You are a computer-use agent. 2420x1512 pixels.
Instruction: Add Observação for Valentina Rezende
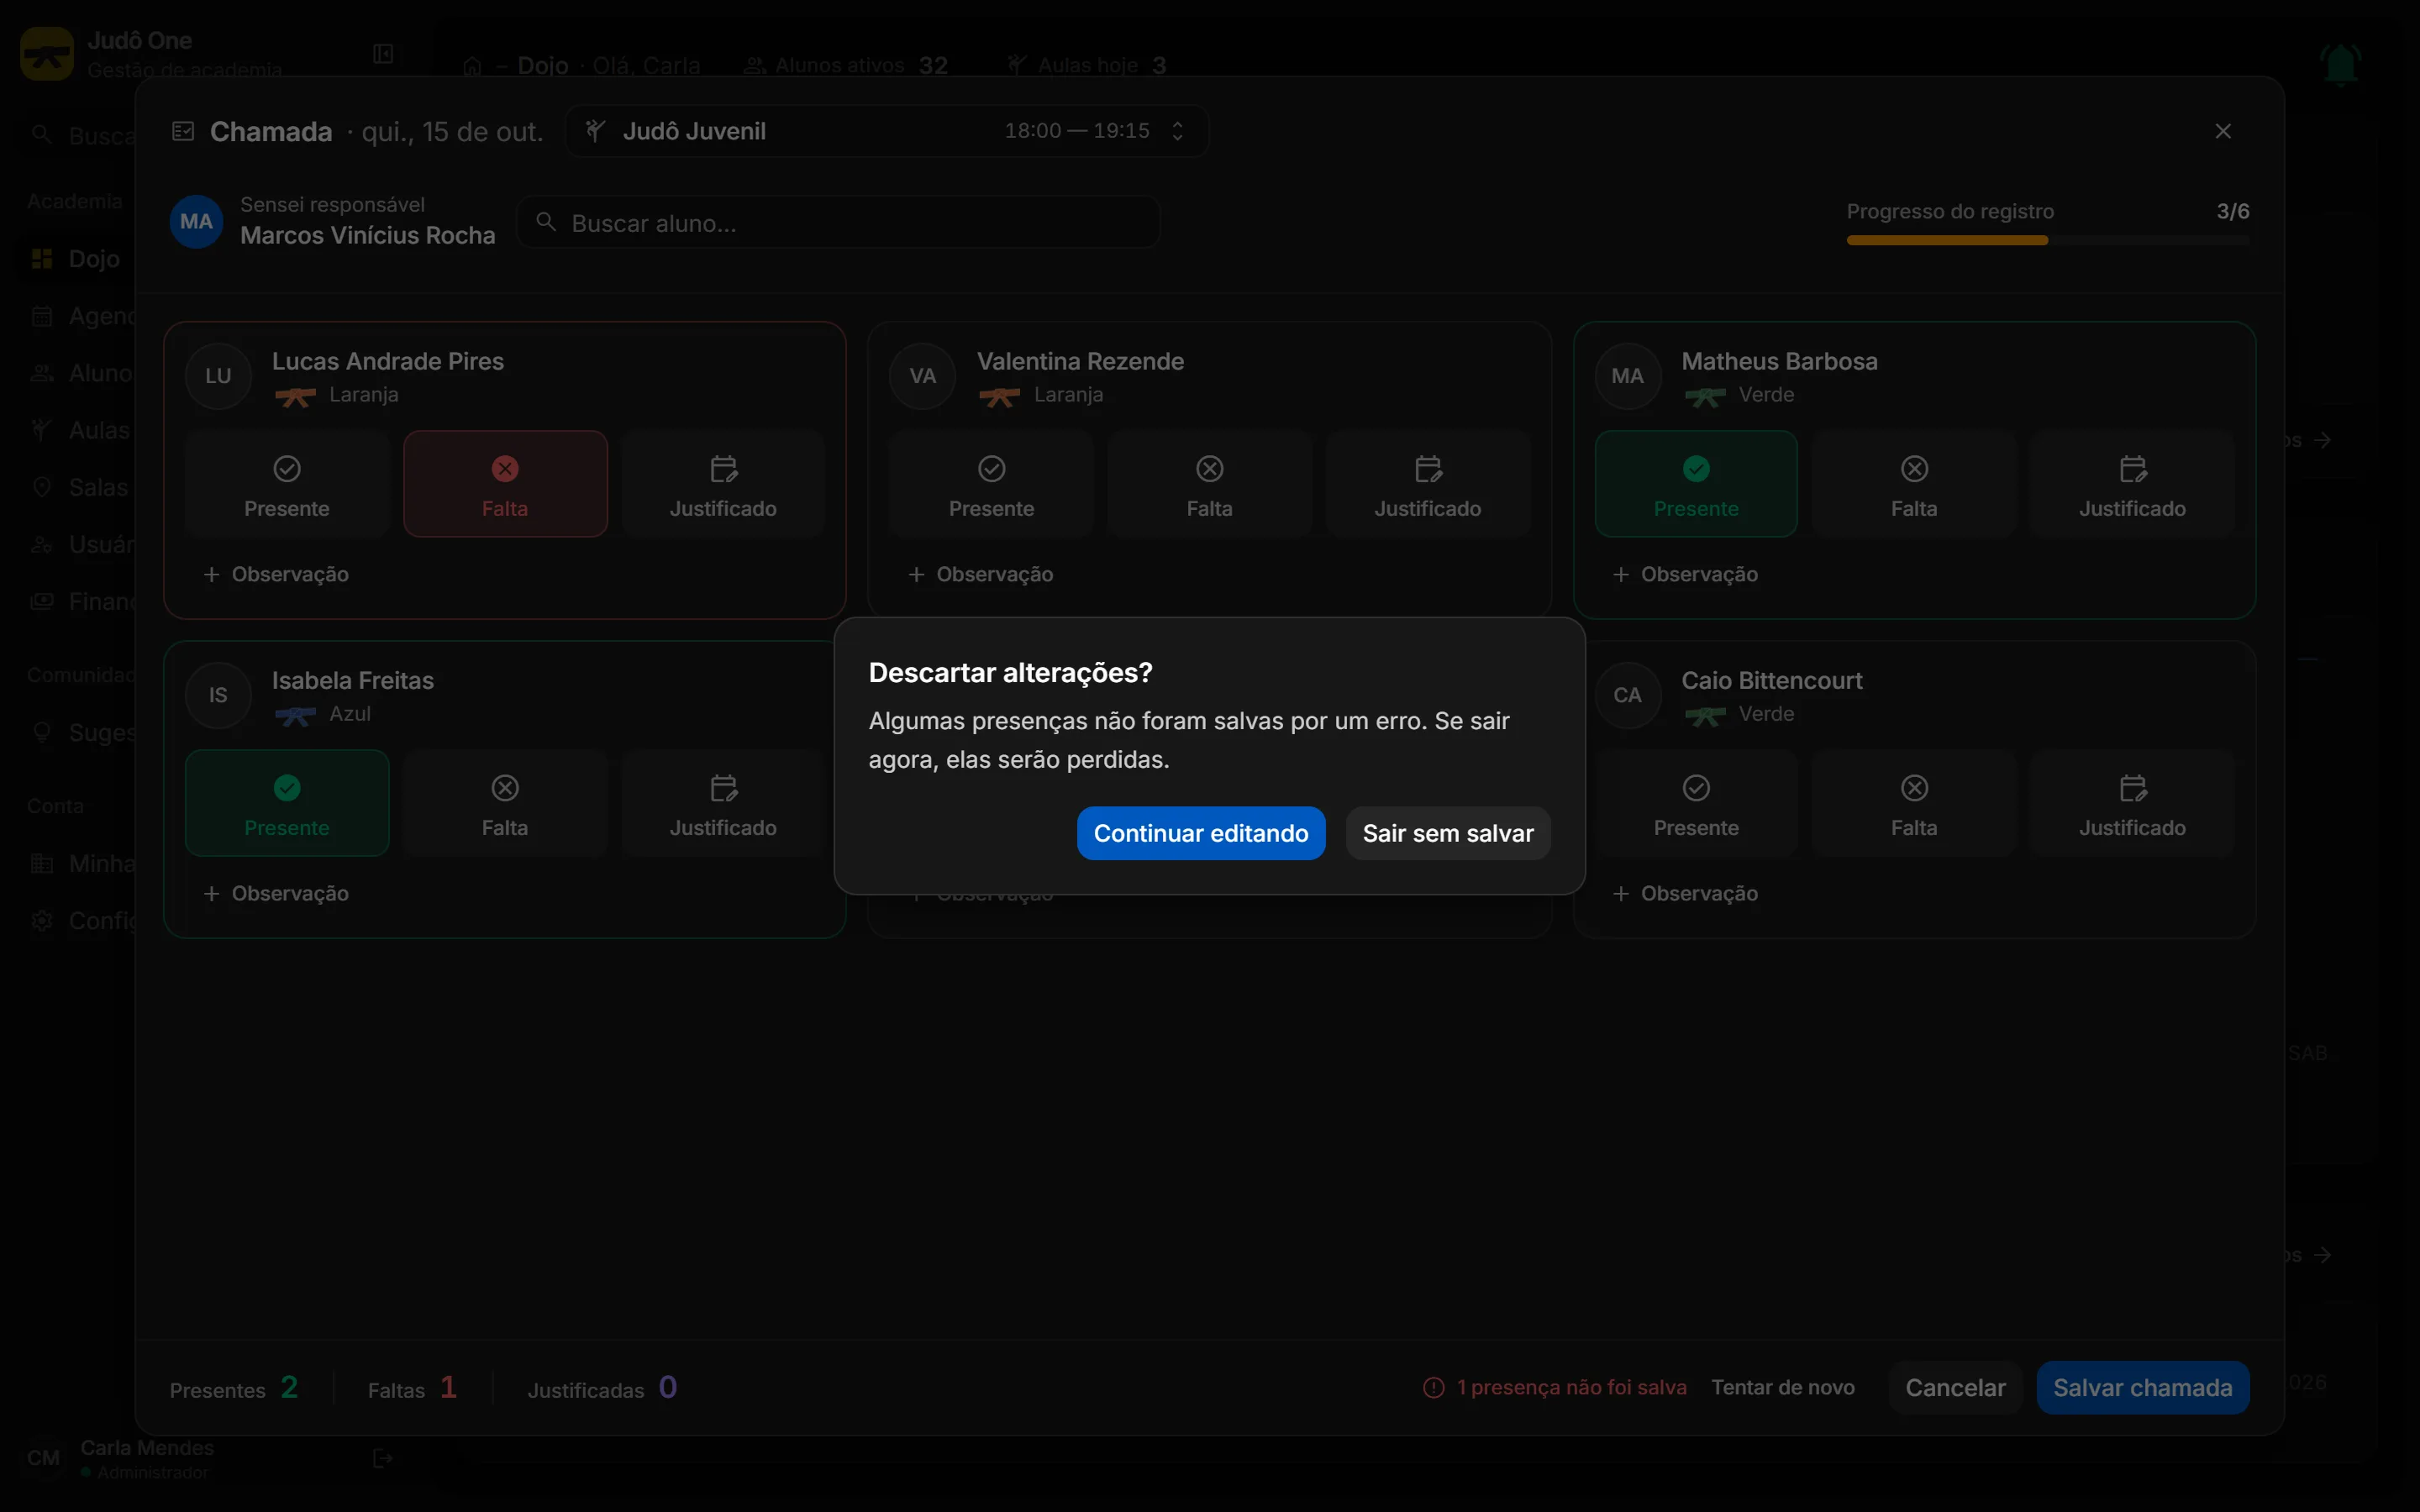tap(980, 574)
